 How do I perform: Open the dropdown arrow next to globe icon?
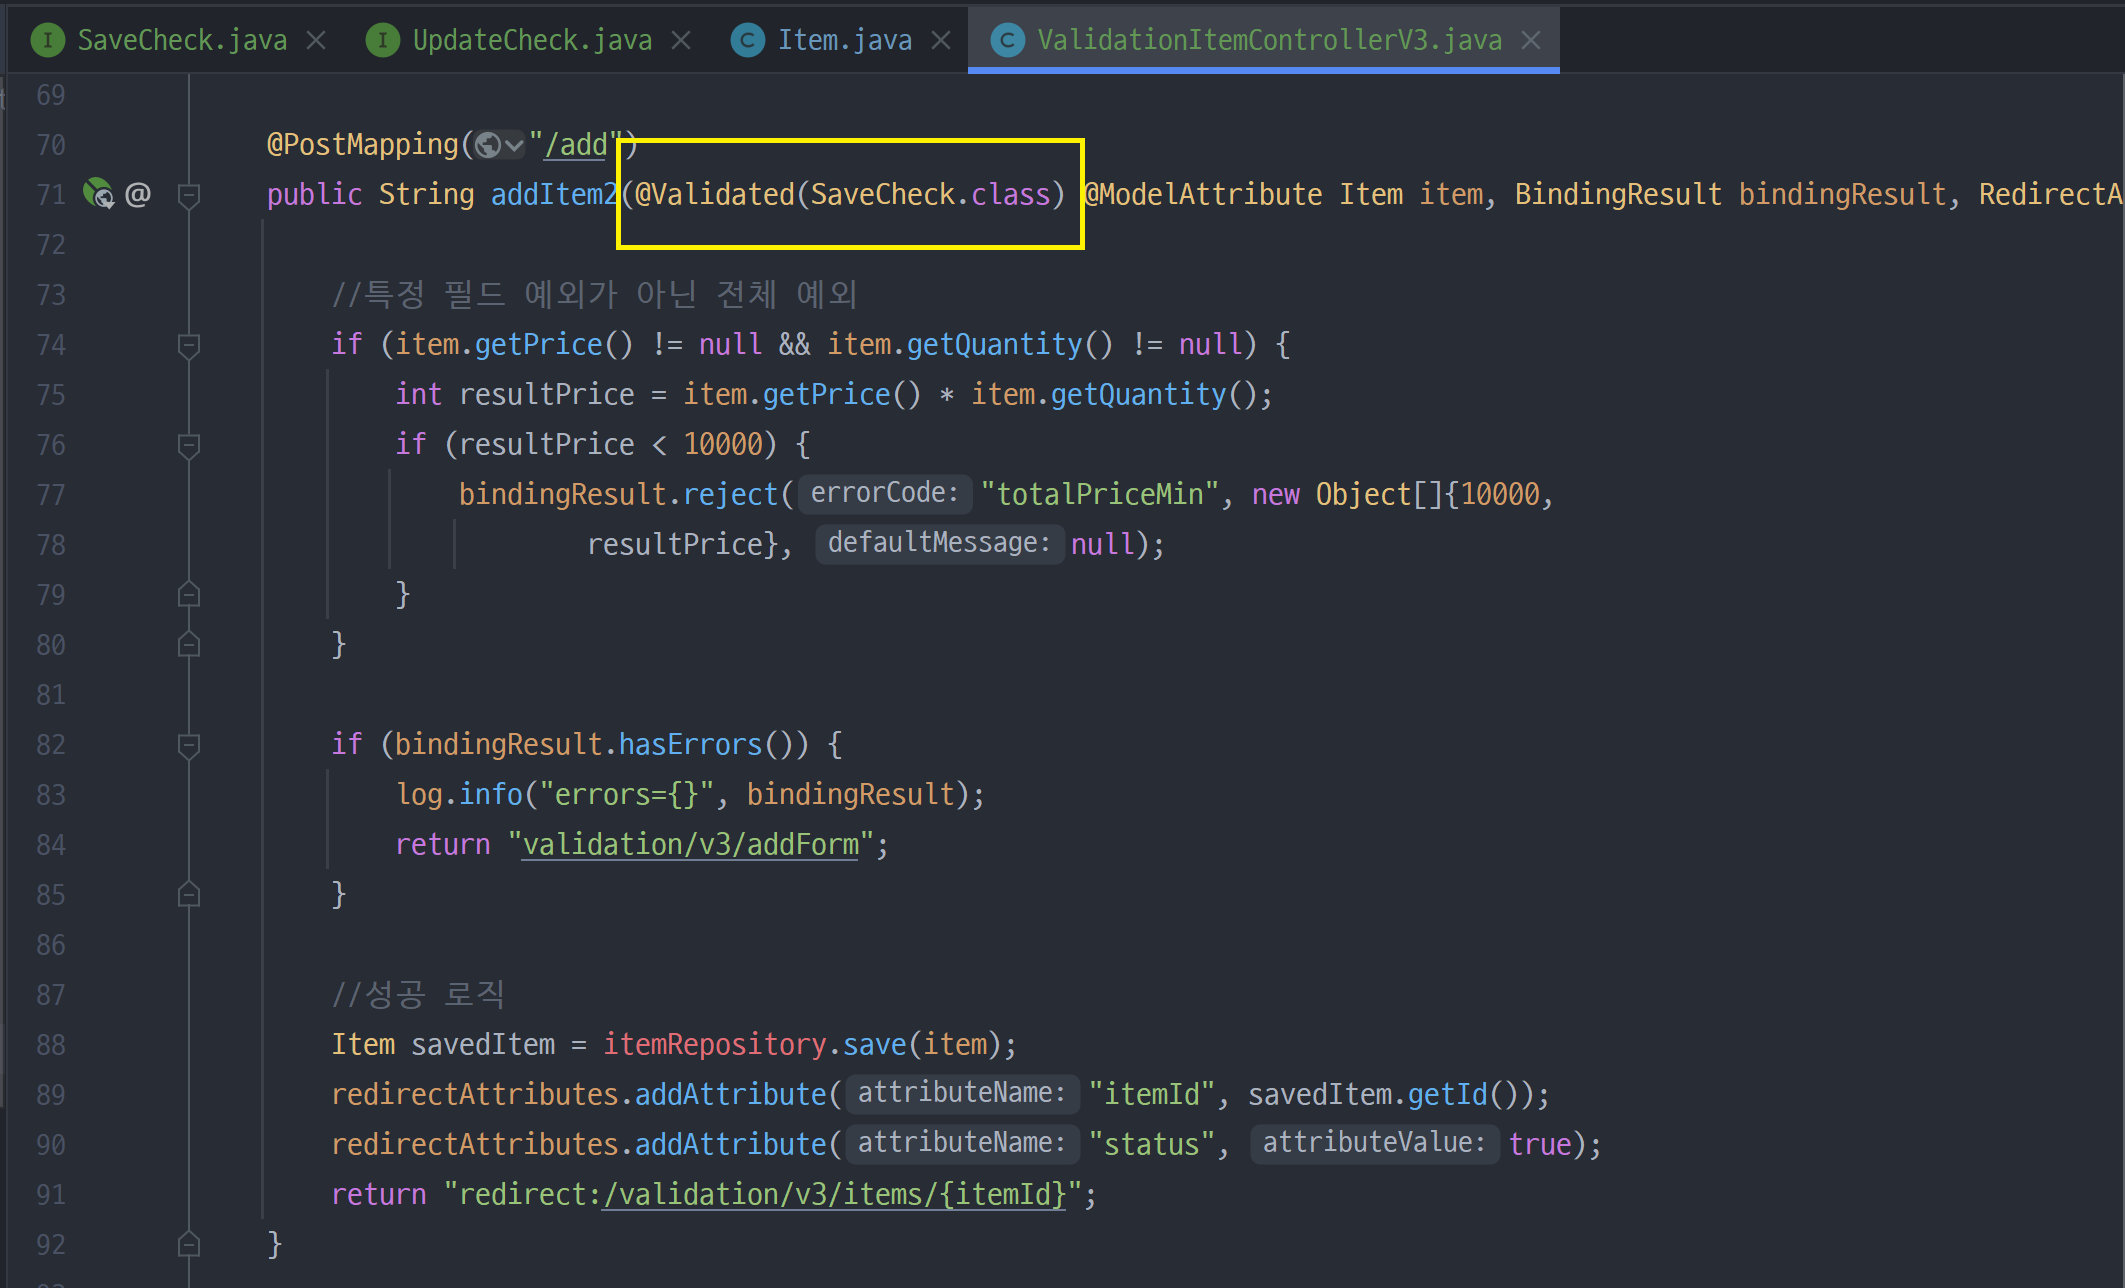point(514,145)
